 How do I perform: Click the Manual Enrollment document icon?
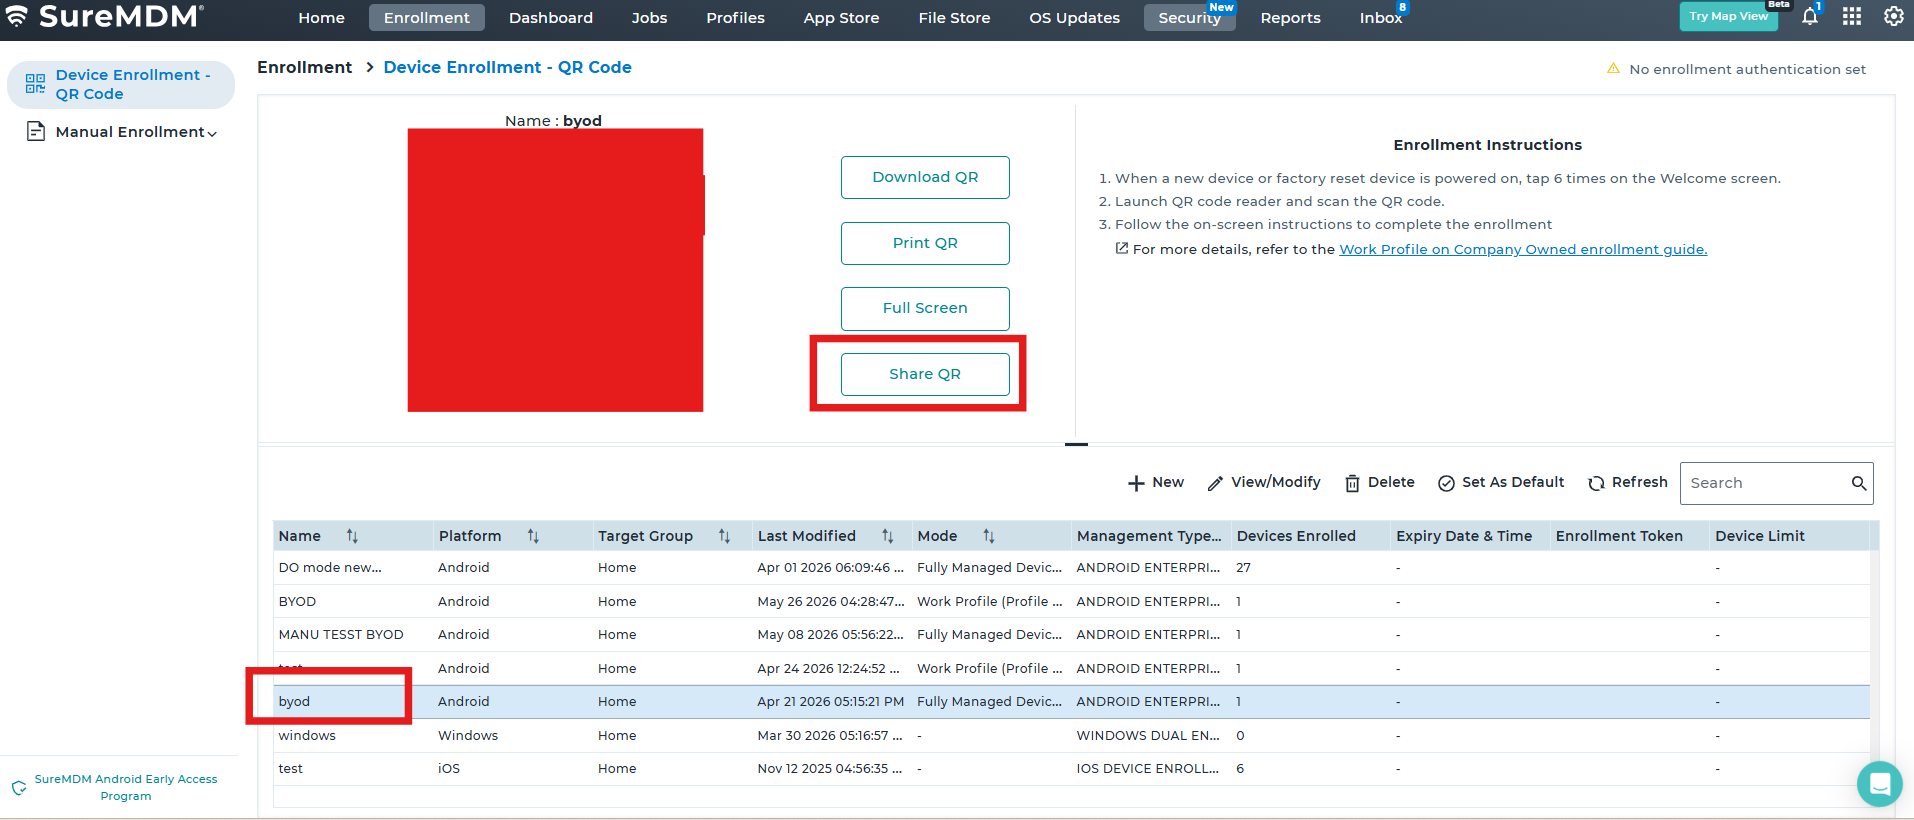[36, 131]
